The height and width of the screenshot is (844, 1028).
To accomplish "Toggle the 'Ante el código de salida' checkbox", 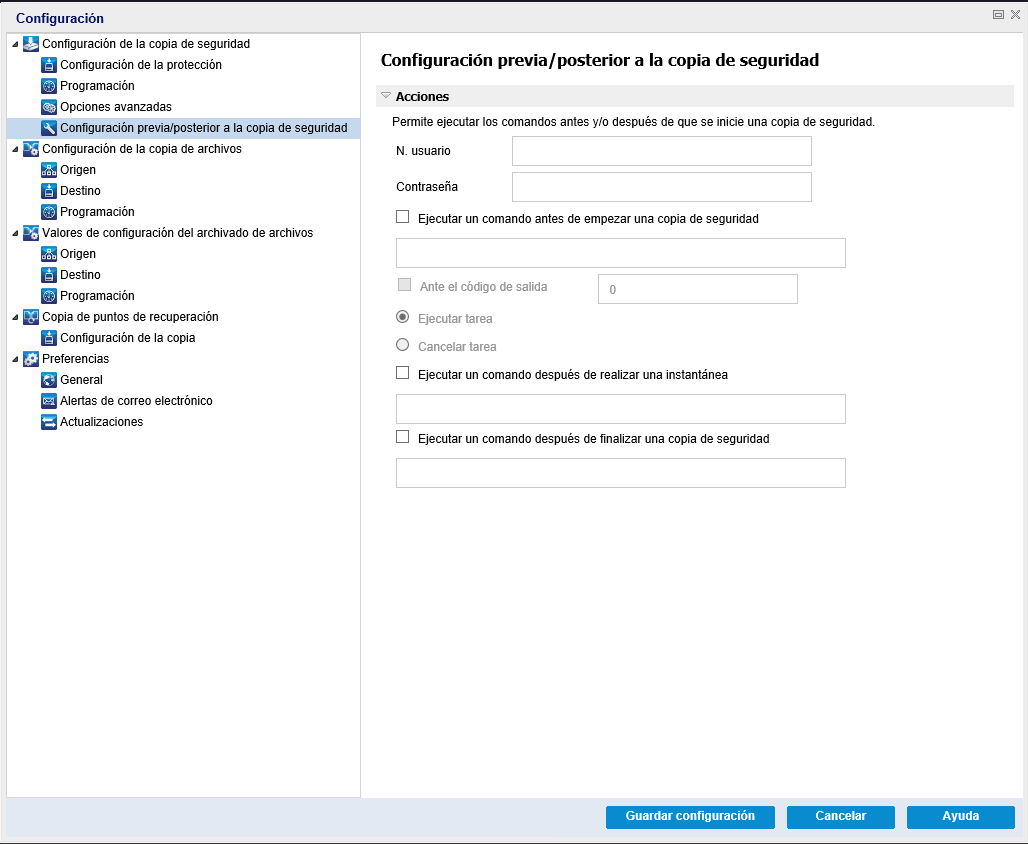I will pos(405,285).
